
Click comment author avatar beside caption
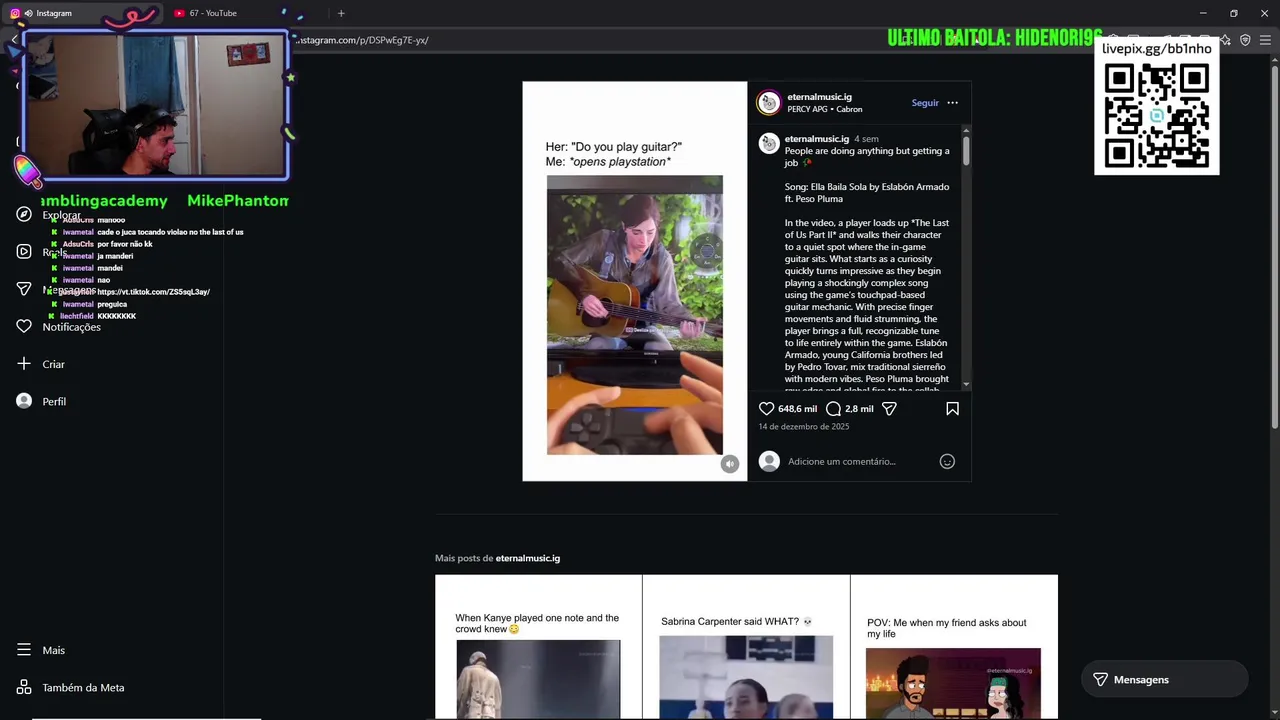[768, 145]
